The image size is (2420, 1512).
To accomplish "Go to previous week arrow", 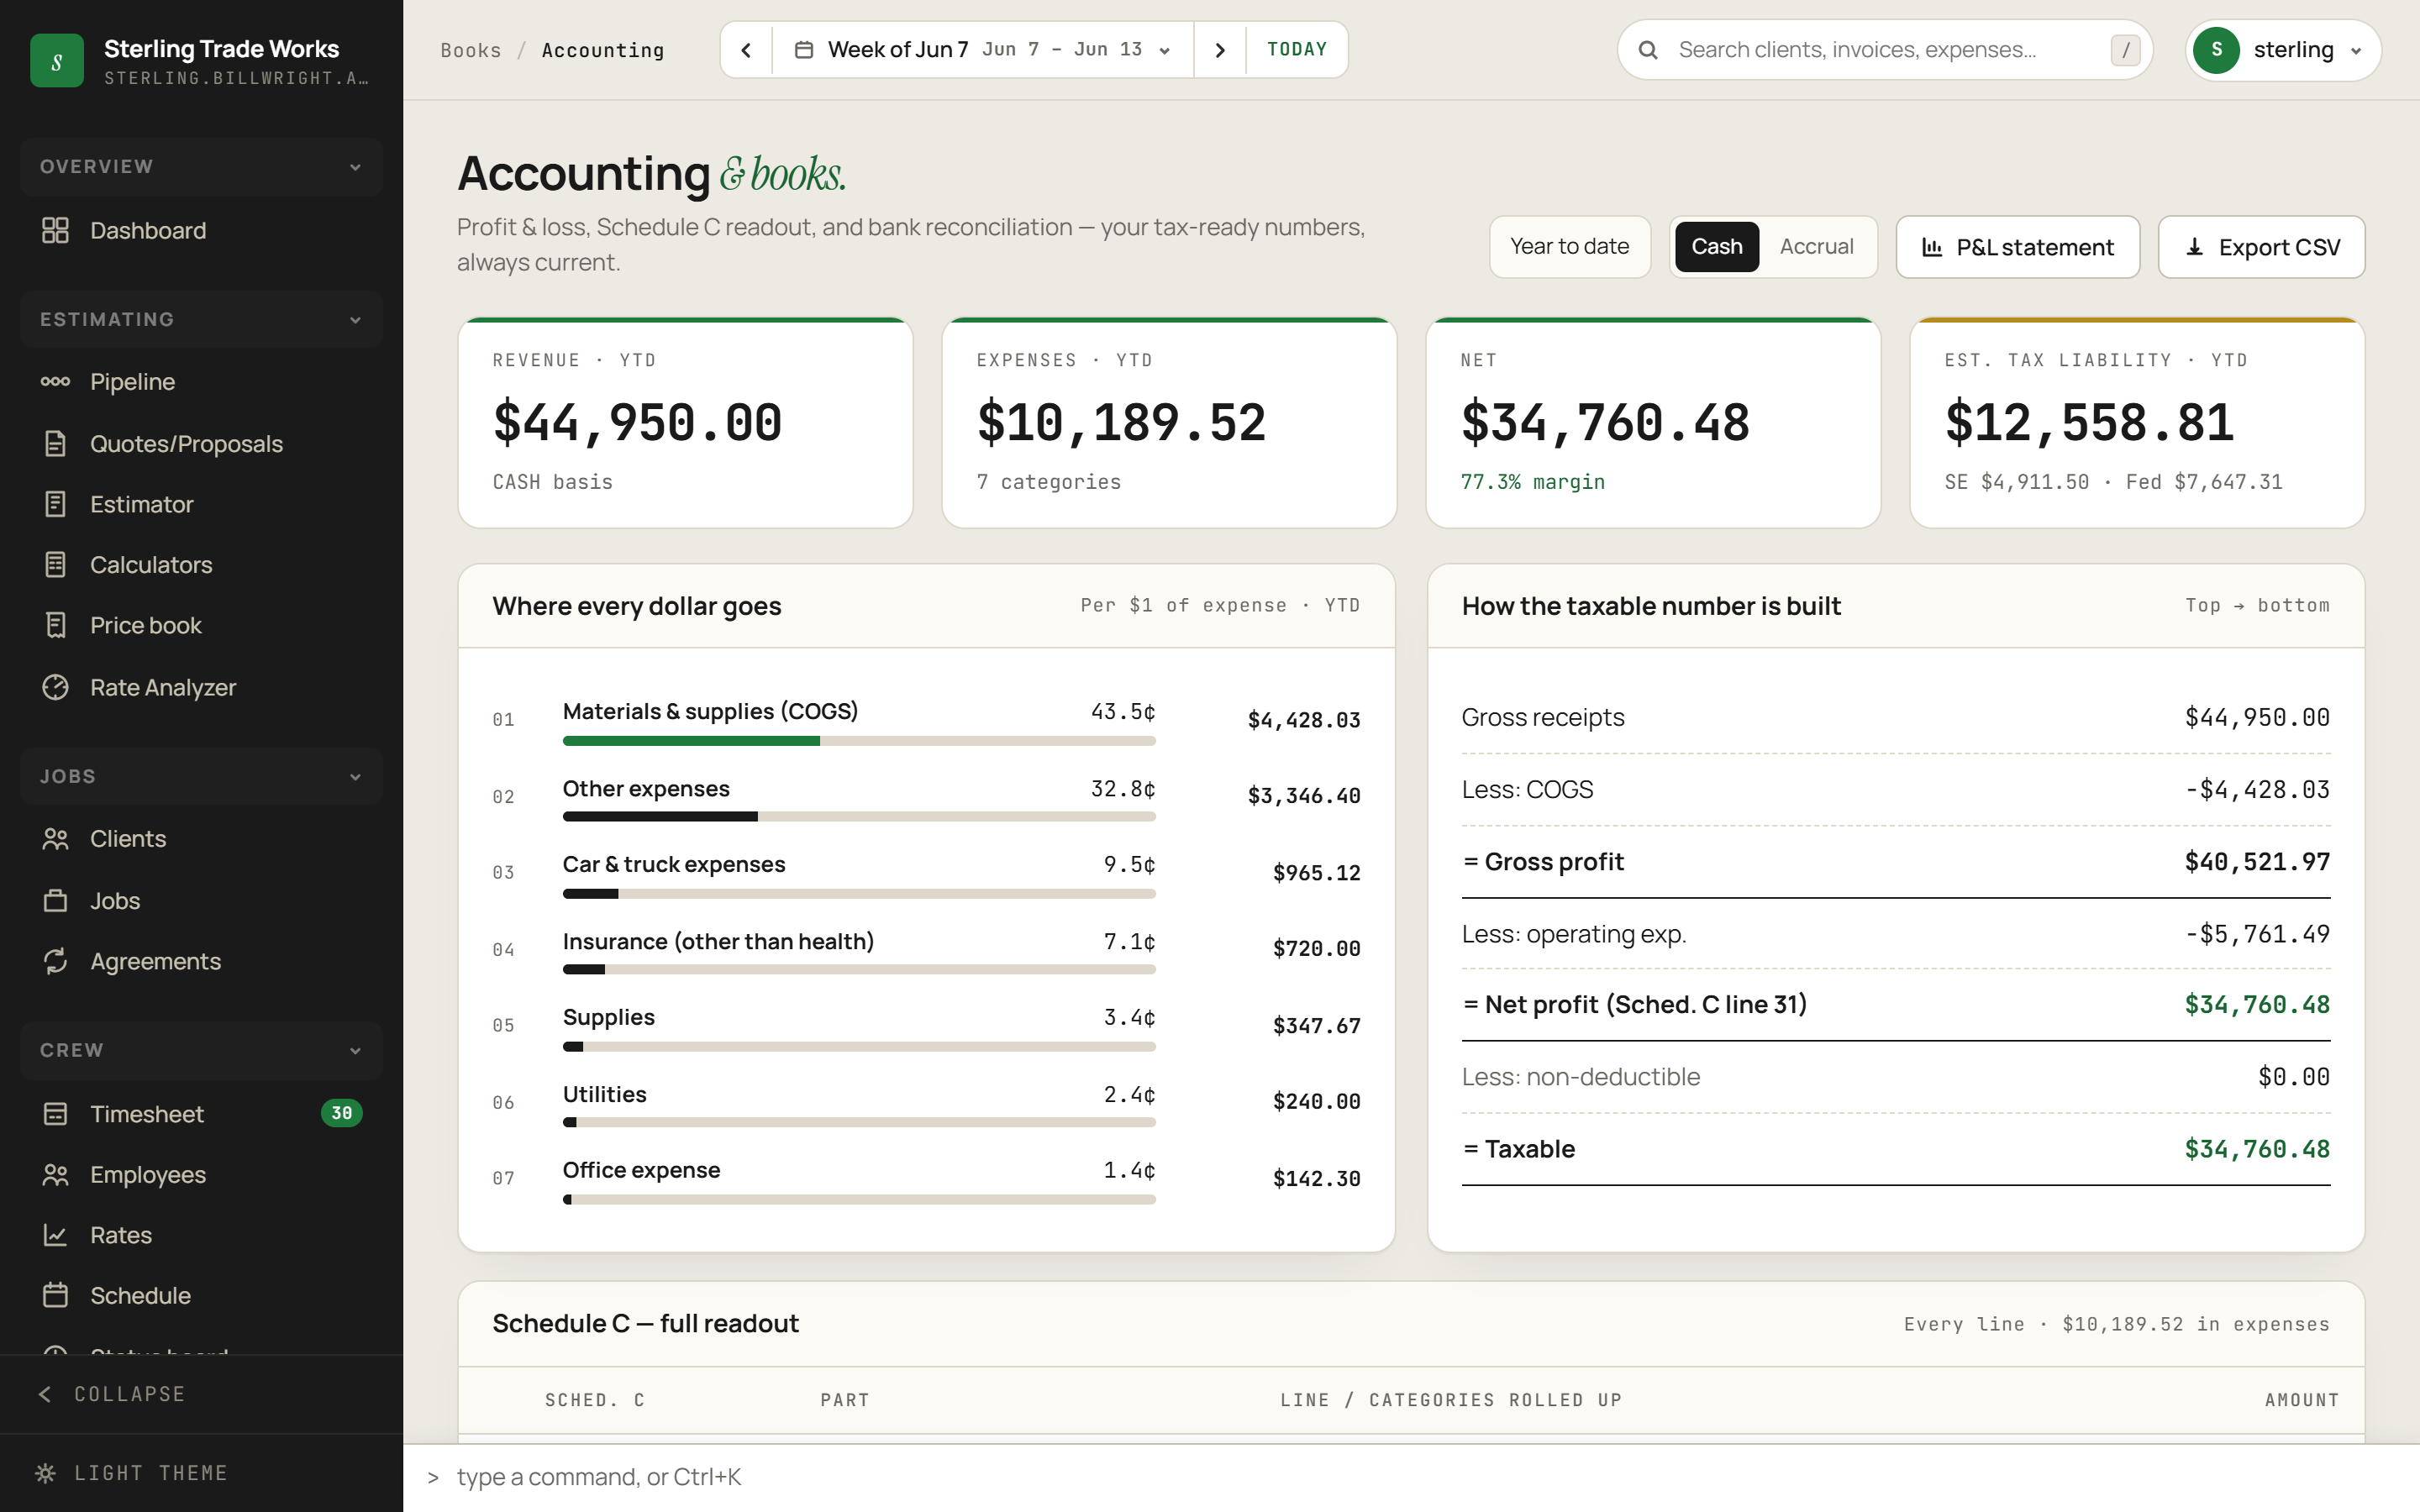I will (746, 50).
